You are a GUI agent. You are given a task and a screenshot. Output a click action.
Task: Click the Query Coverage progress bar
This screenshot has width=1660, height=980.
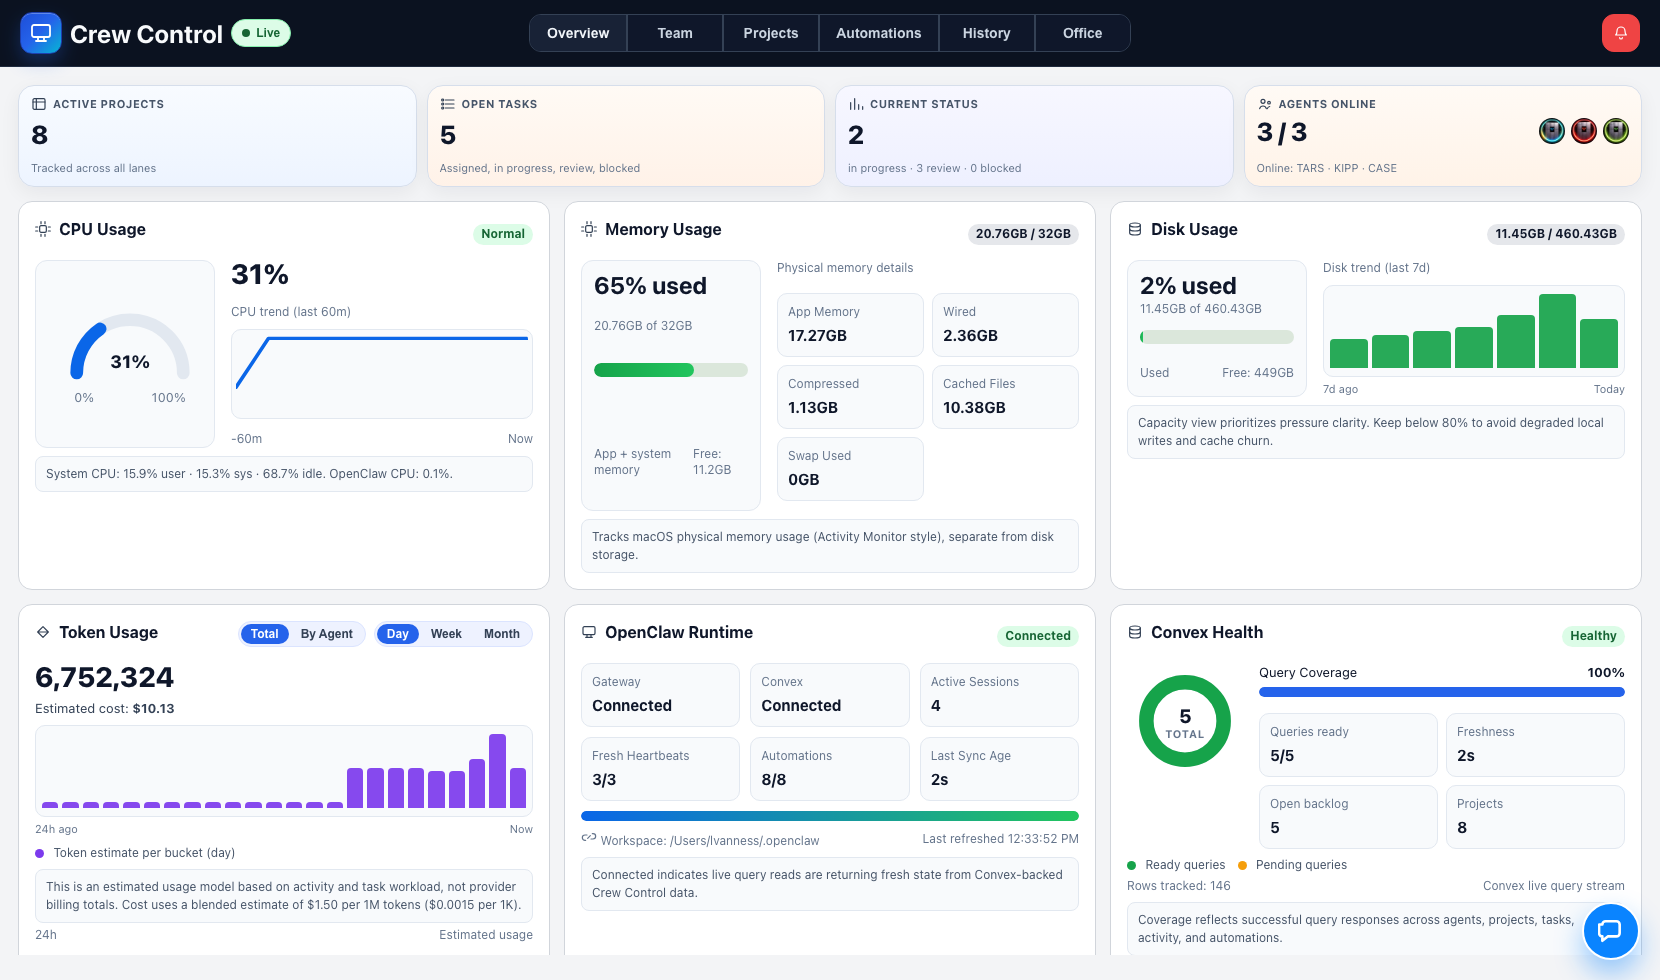click(1440, 692)
